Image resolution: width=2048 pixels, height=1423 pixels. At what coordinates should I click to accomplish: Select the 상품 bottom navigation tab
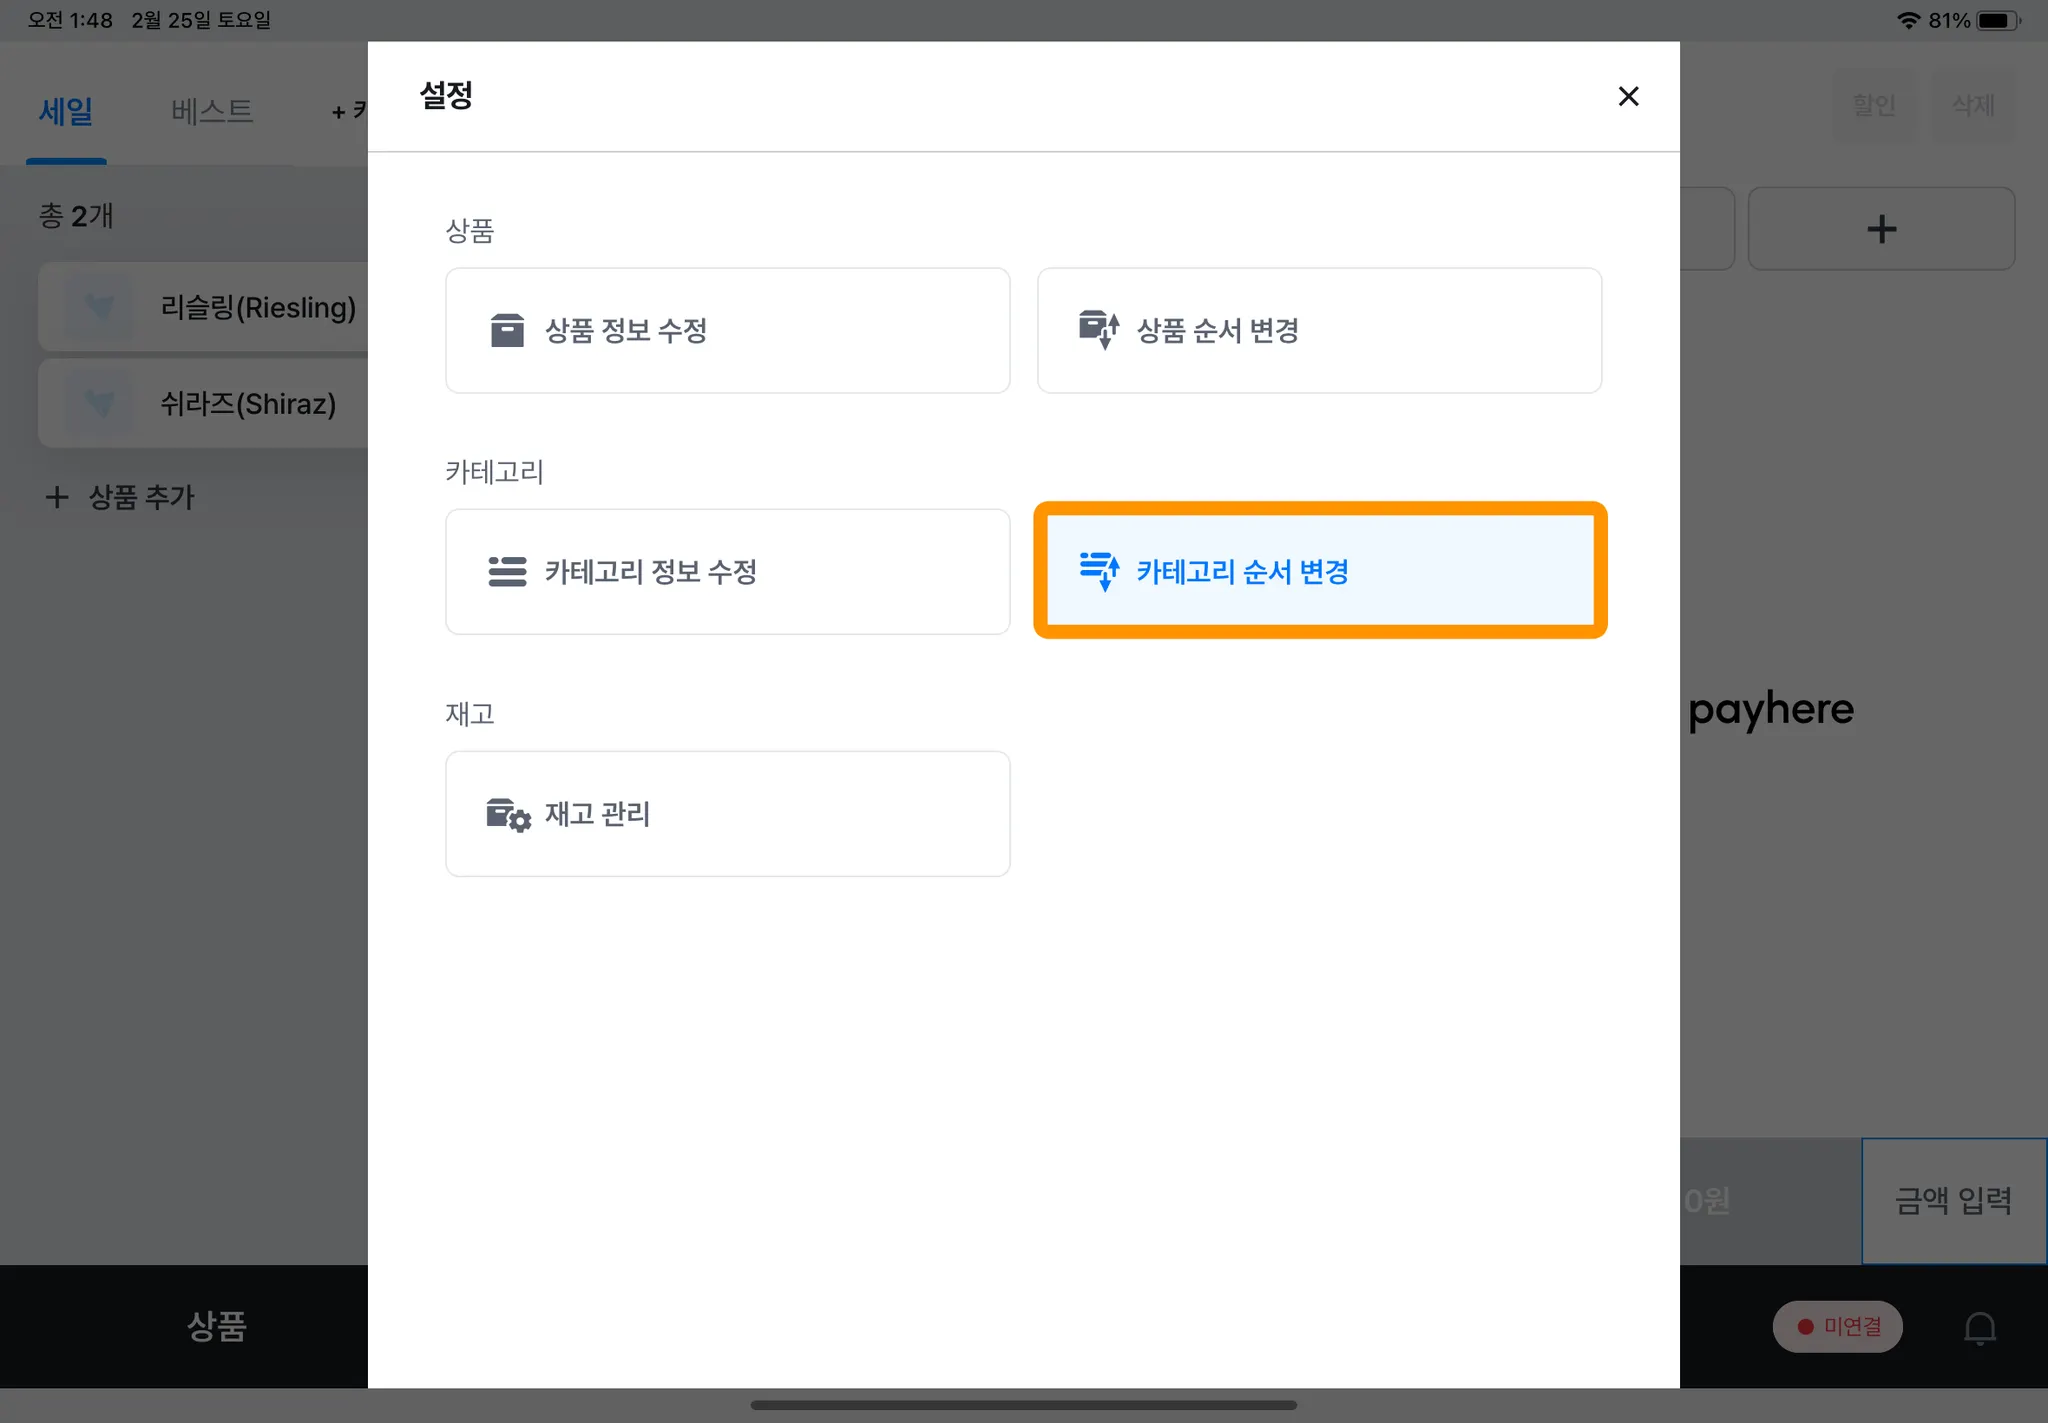click(x=216, y=1326)
